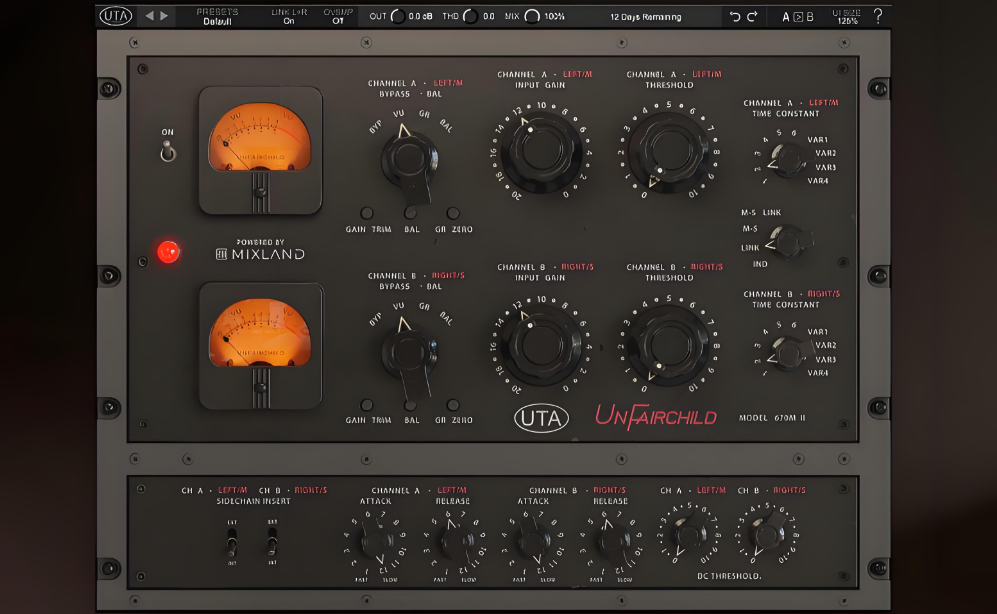This screenshot has height=614, width=997.
Task: Select the B compare state
Action: click(810, 16)
